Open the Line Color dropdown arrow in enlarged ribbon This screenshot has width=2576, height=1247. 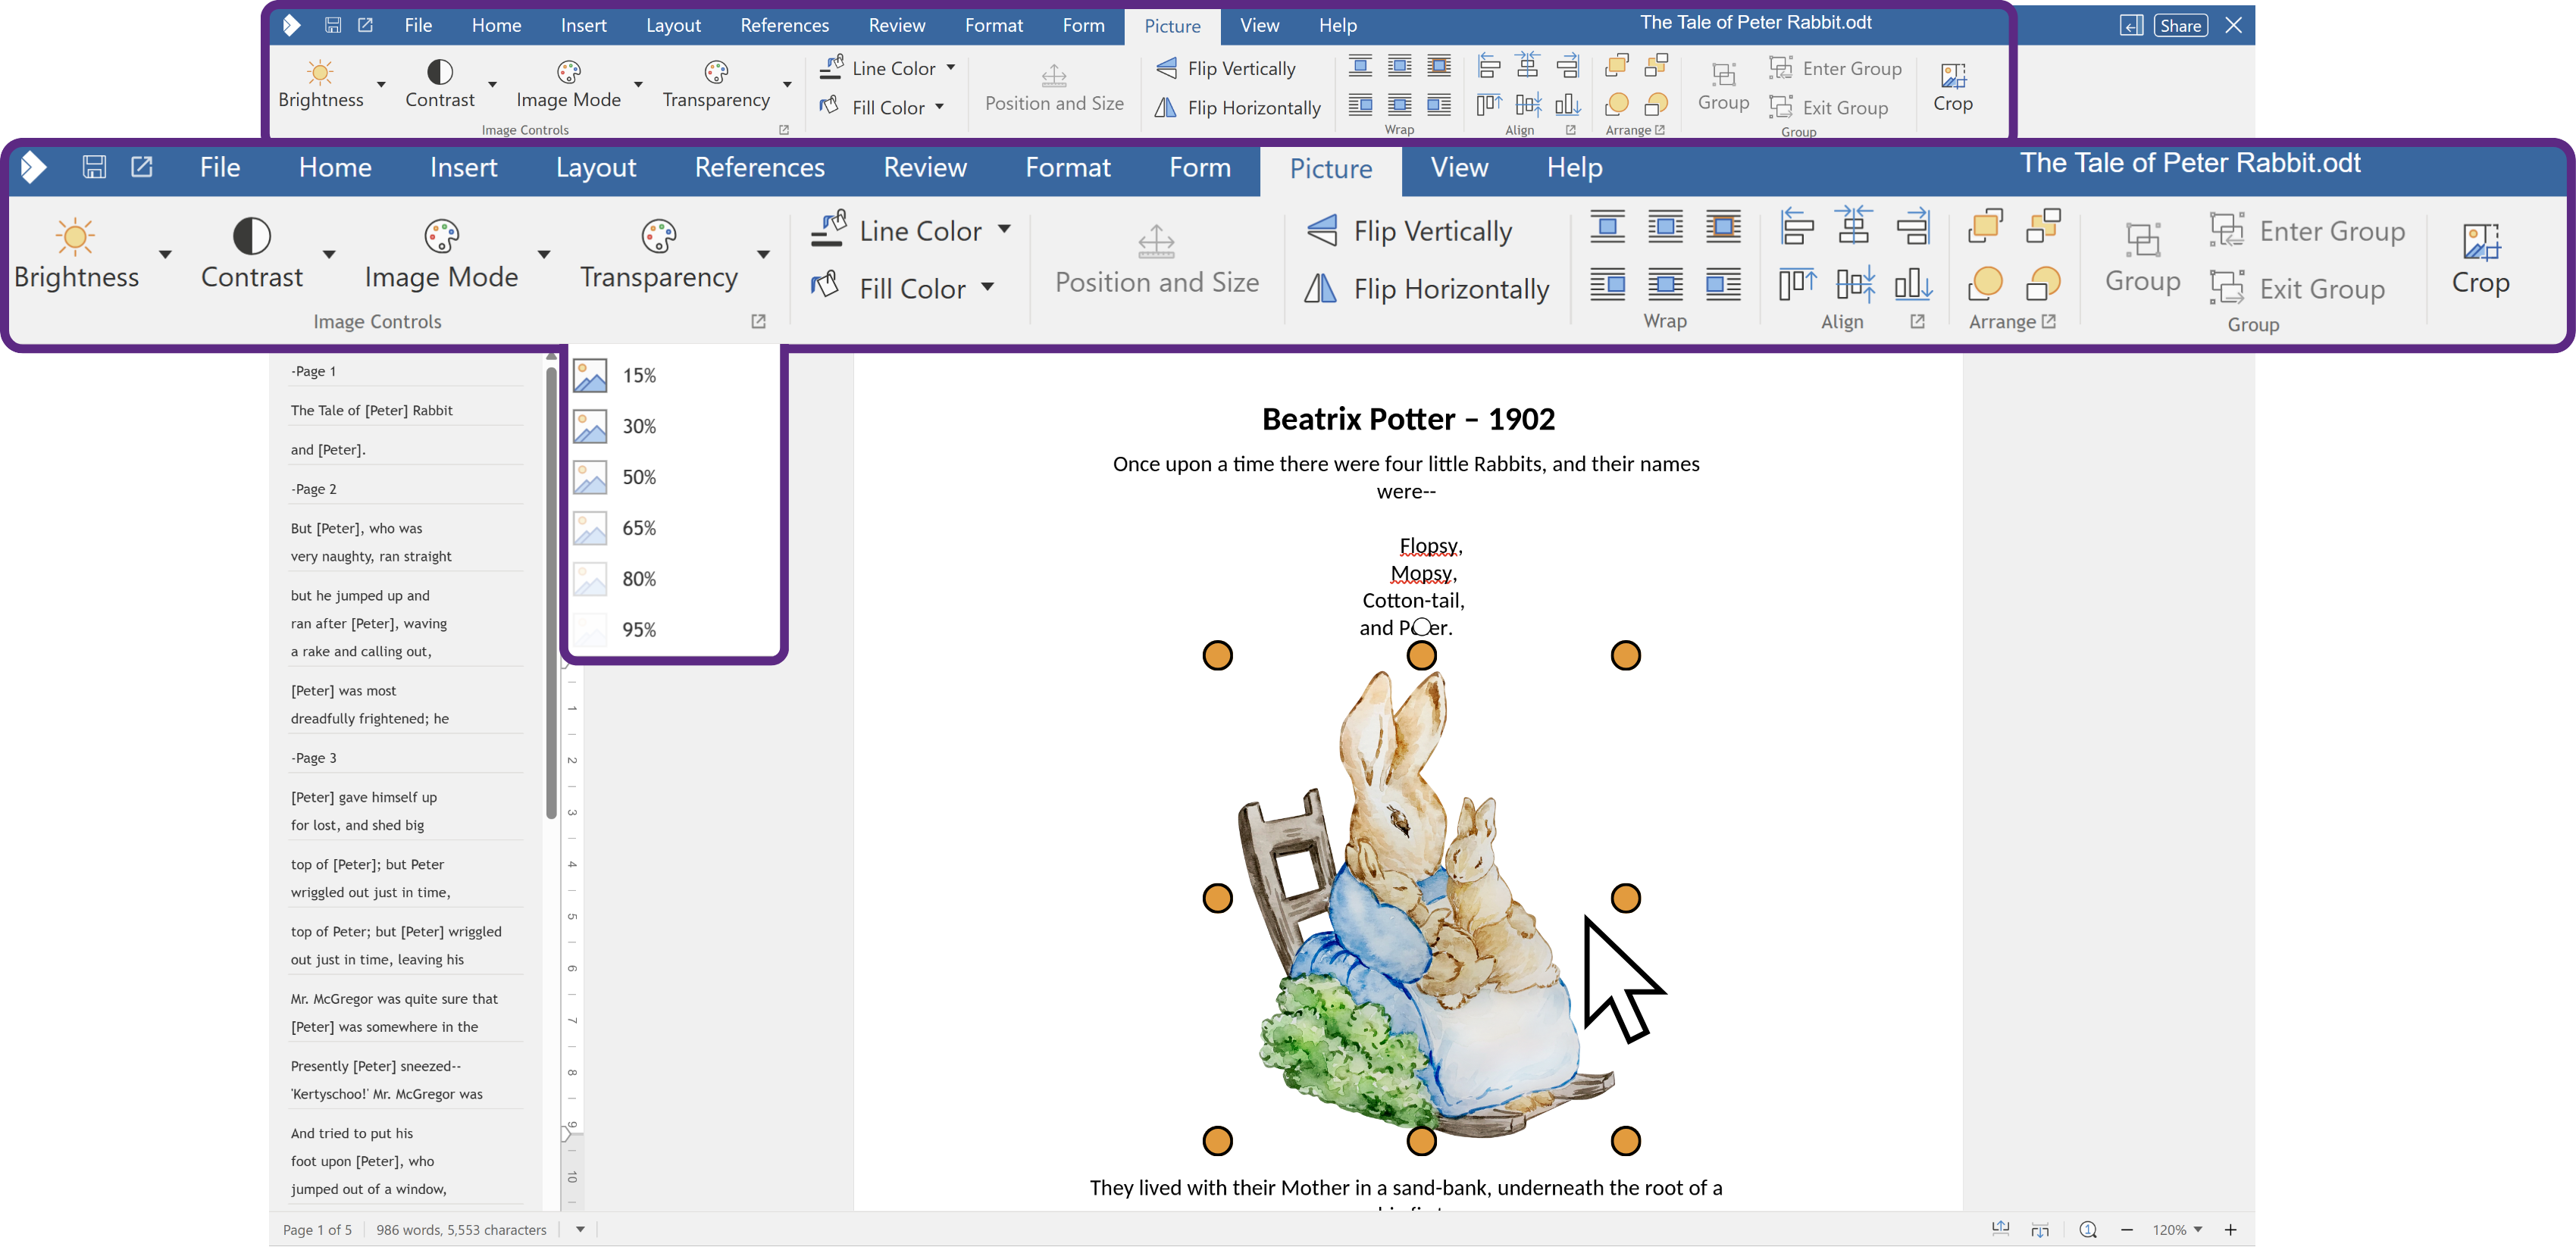coord(1004,229)
